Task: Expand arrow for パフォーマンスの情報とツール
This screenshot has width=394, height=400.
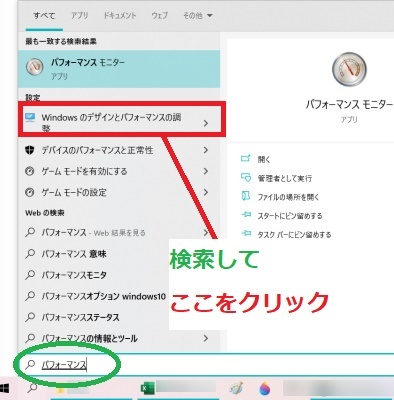Action: point(206,338)
